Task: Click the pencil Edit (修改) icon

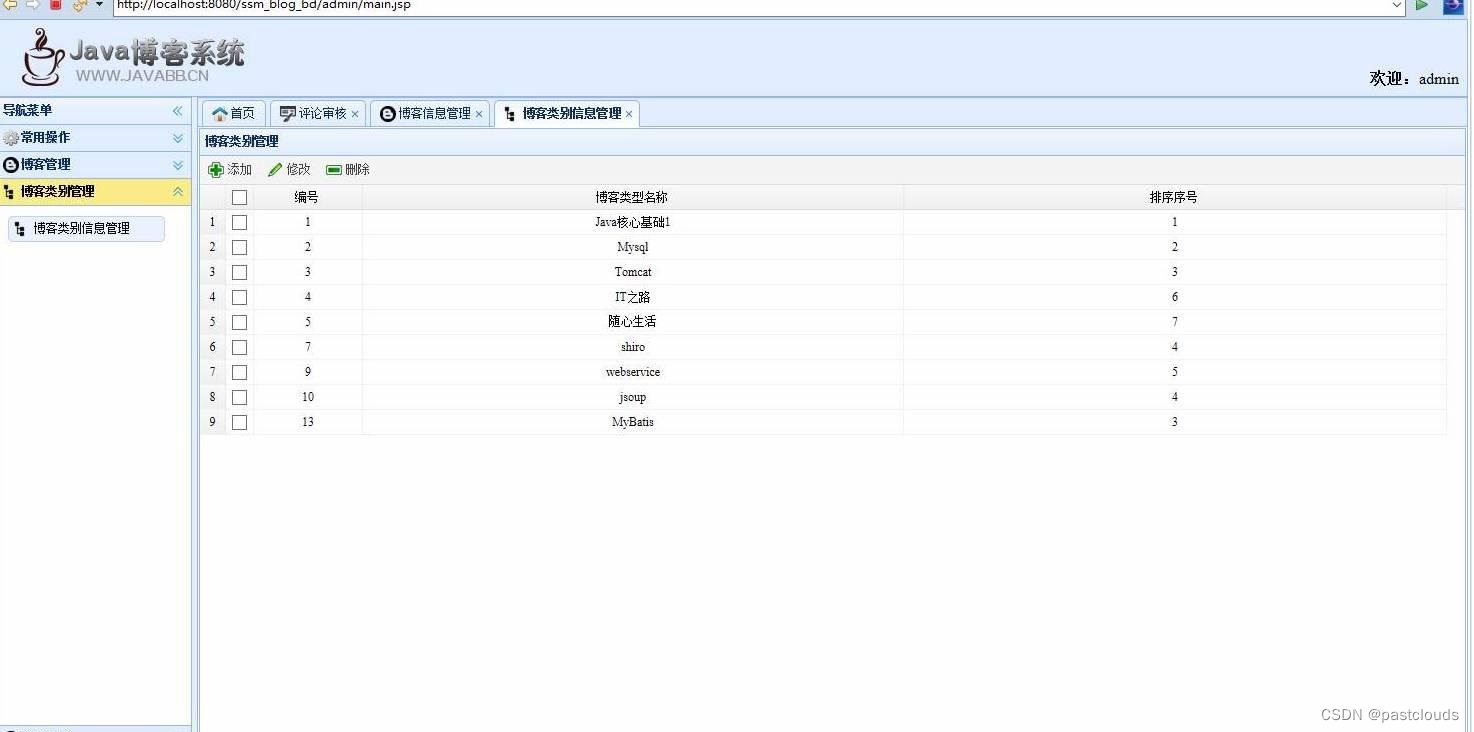Action: click(x=275, y=170)
